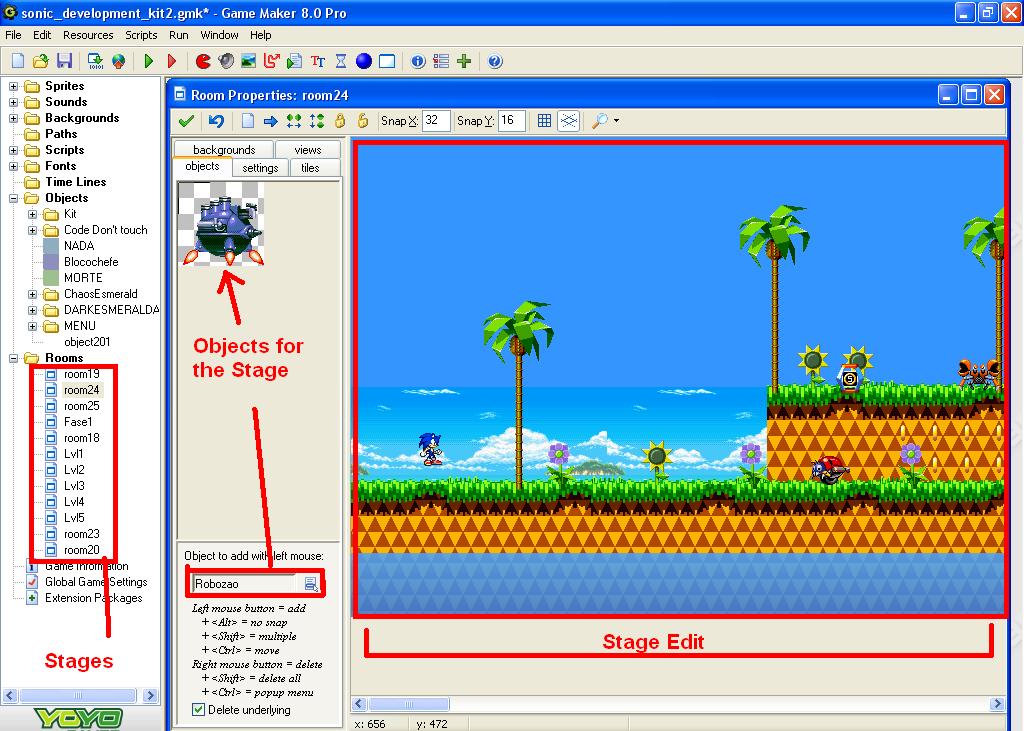Create a script document icon
Viewport: 1024px width, 731px height.
[x=295, y=61]
